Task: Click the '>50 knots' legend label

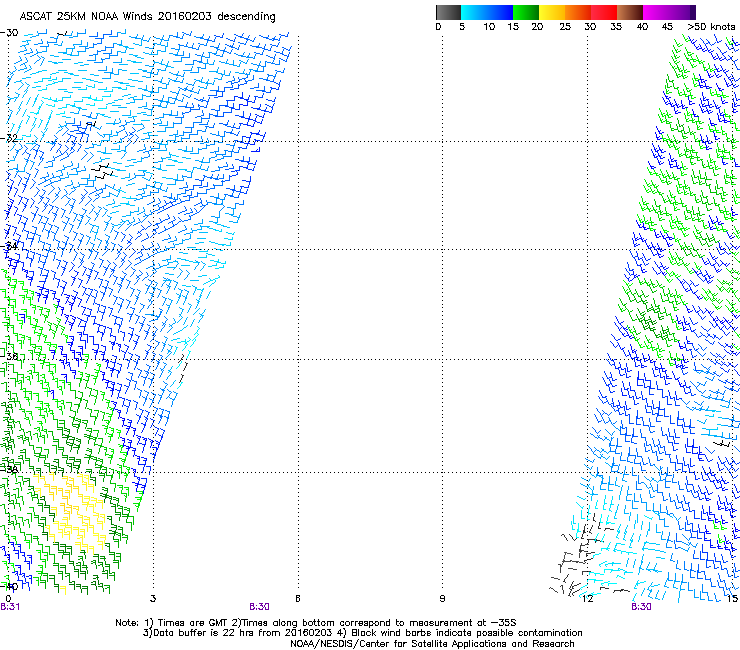Action: click(x=711, y=26)
